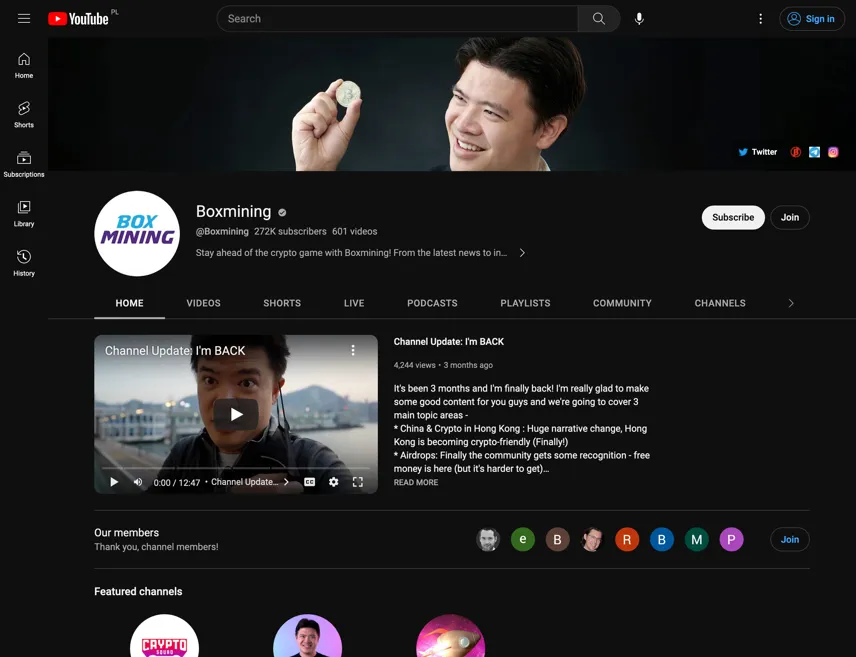Select the HOME tab

pyautogui.click(x=129, y=303)
